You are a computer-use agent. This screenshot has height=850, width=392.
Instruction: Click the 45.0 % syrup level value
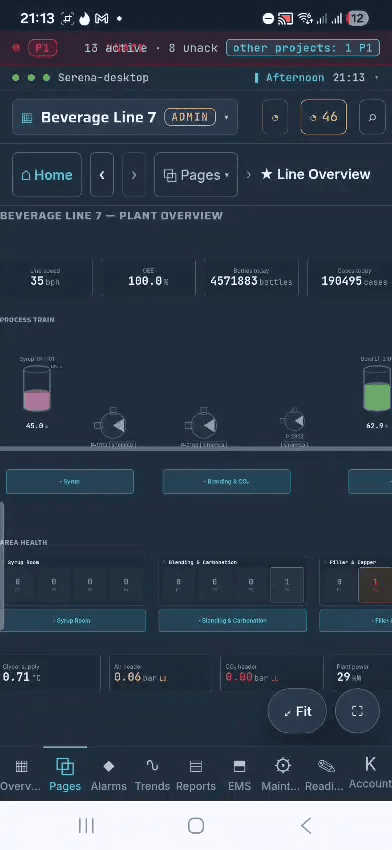(x=37, y=426)
